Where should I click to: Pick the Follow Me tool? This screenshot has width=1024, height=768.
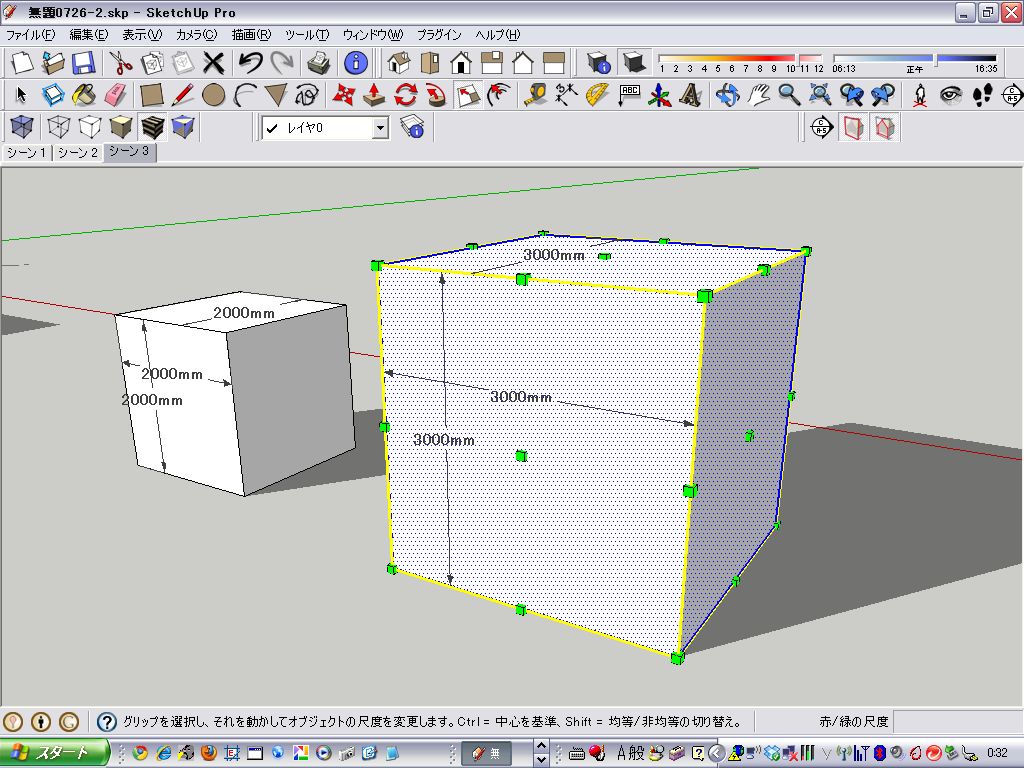point(436,95)
